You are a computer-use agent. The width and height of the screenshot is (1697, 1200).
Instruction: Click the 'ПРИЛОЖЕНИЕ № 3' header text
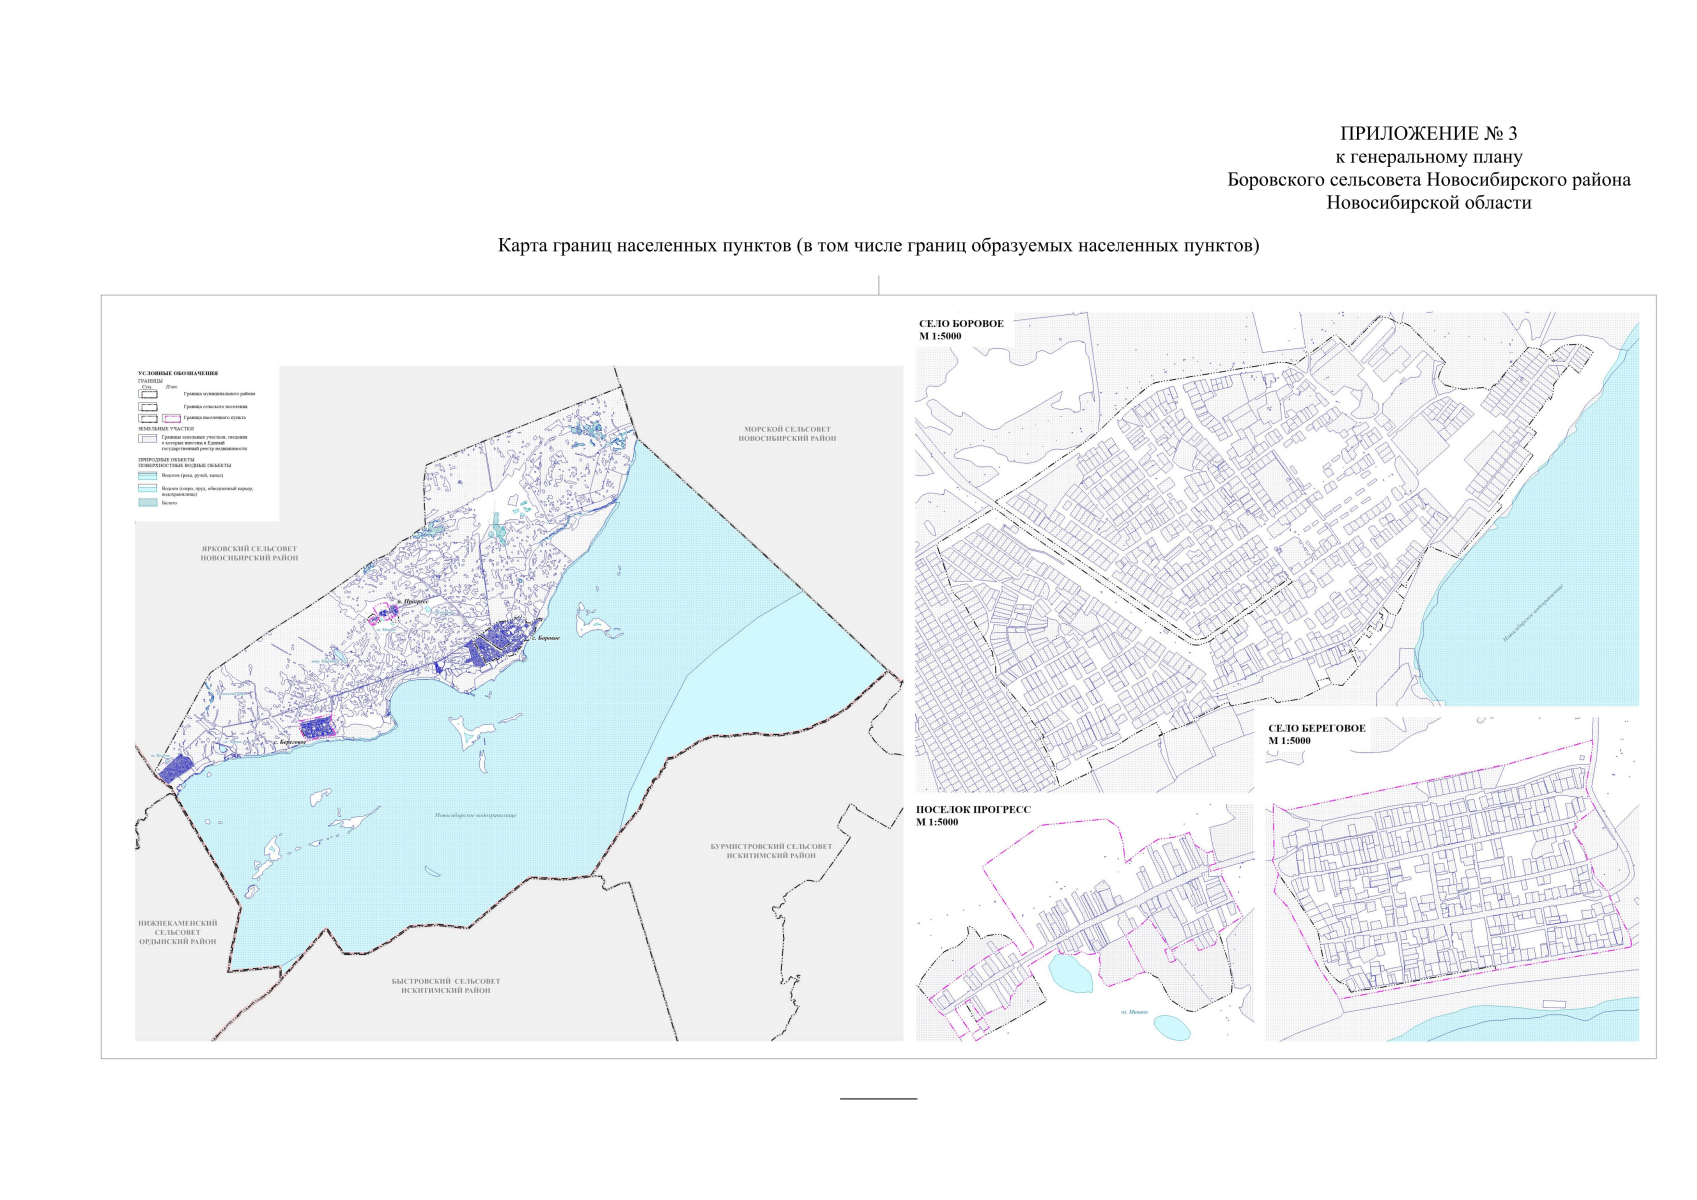pyautogui.click(x=1428, y=133)
